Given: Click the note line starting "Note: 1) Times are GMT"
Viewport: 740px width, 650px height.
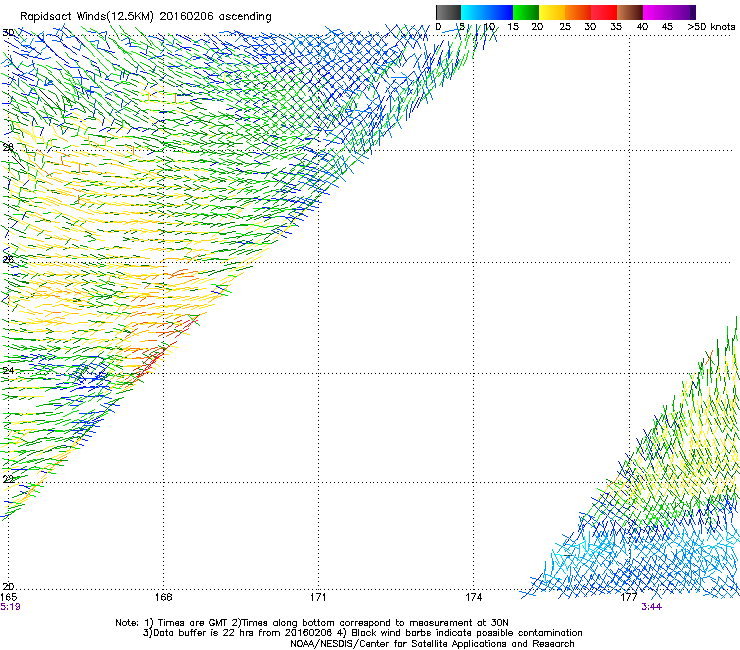Looking at the screenshot, I should tap(312, 623).
